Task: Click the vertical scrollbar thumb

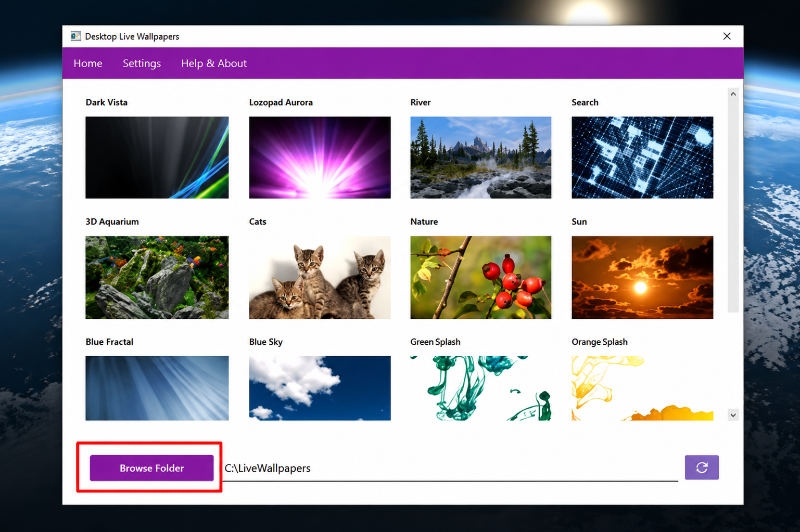Action: point(733,206)
